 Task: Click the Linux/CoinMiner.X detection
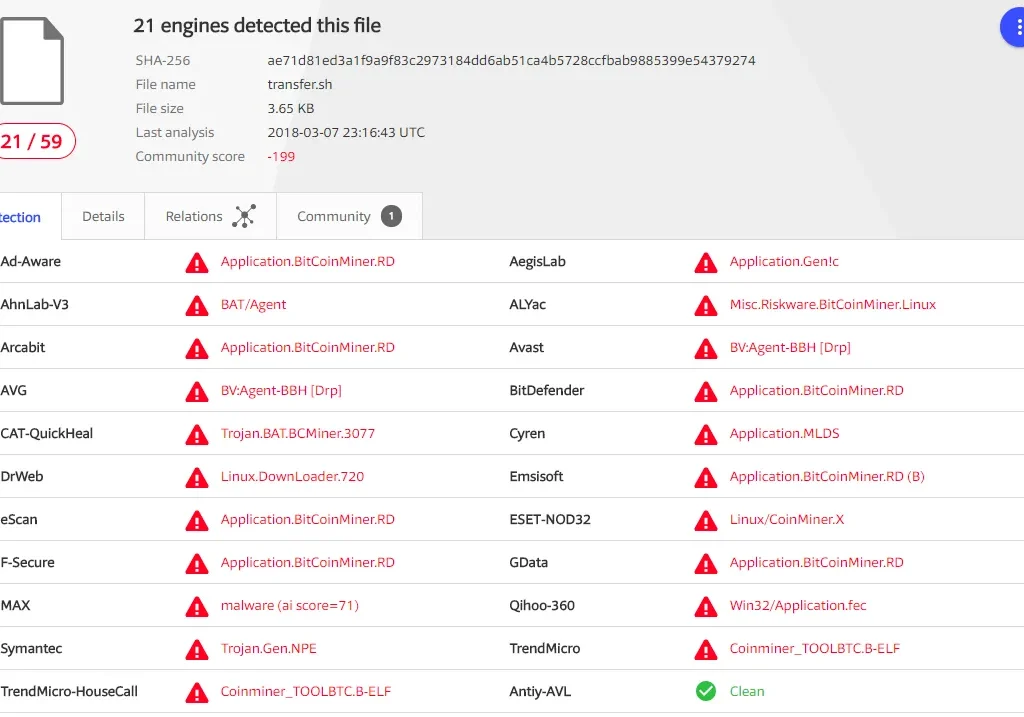(787, 519)
